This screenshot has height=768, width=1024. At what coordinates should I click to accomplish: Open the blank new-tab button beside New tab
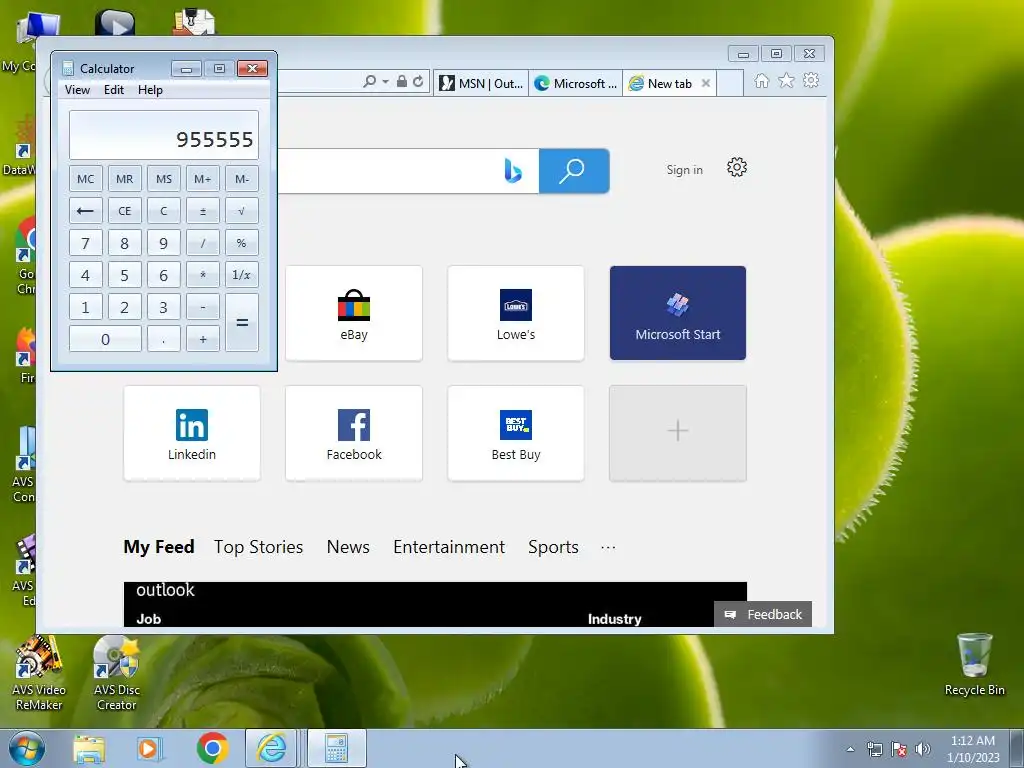(x=730, y=84)
